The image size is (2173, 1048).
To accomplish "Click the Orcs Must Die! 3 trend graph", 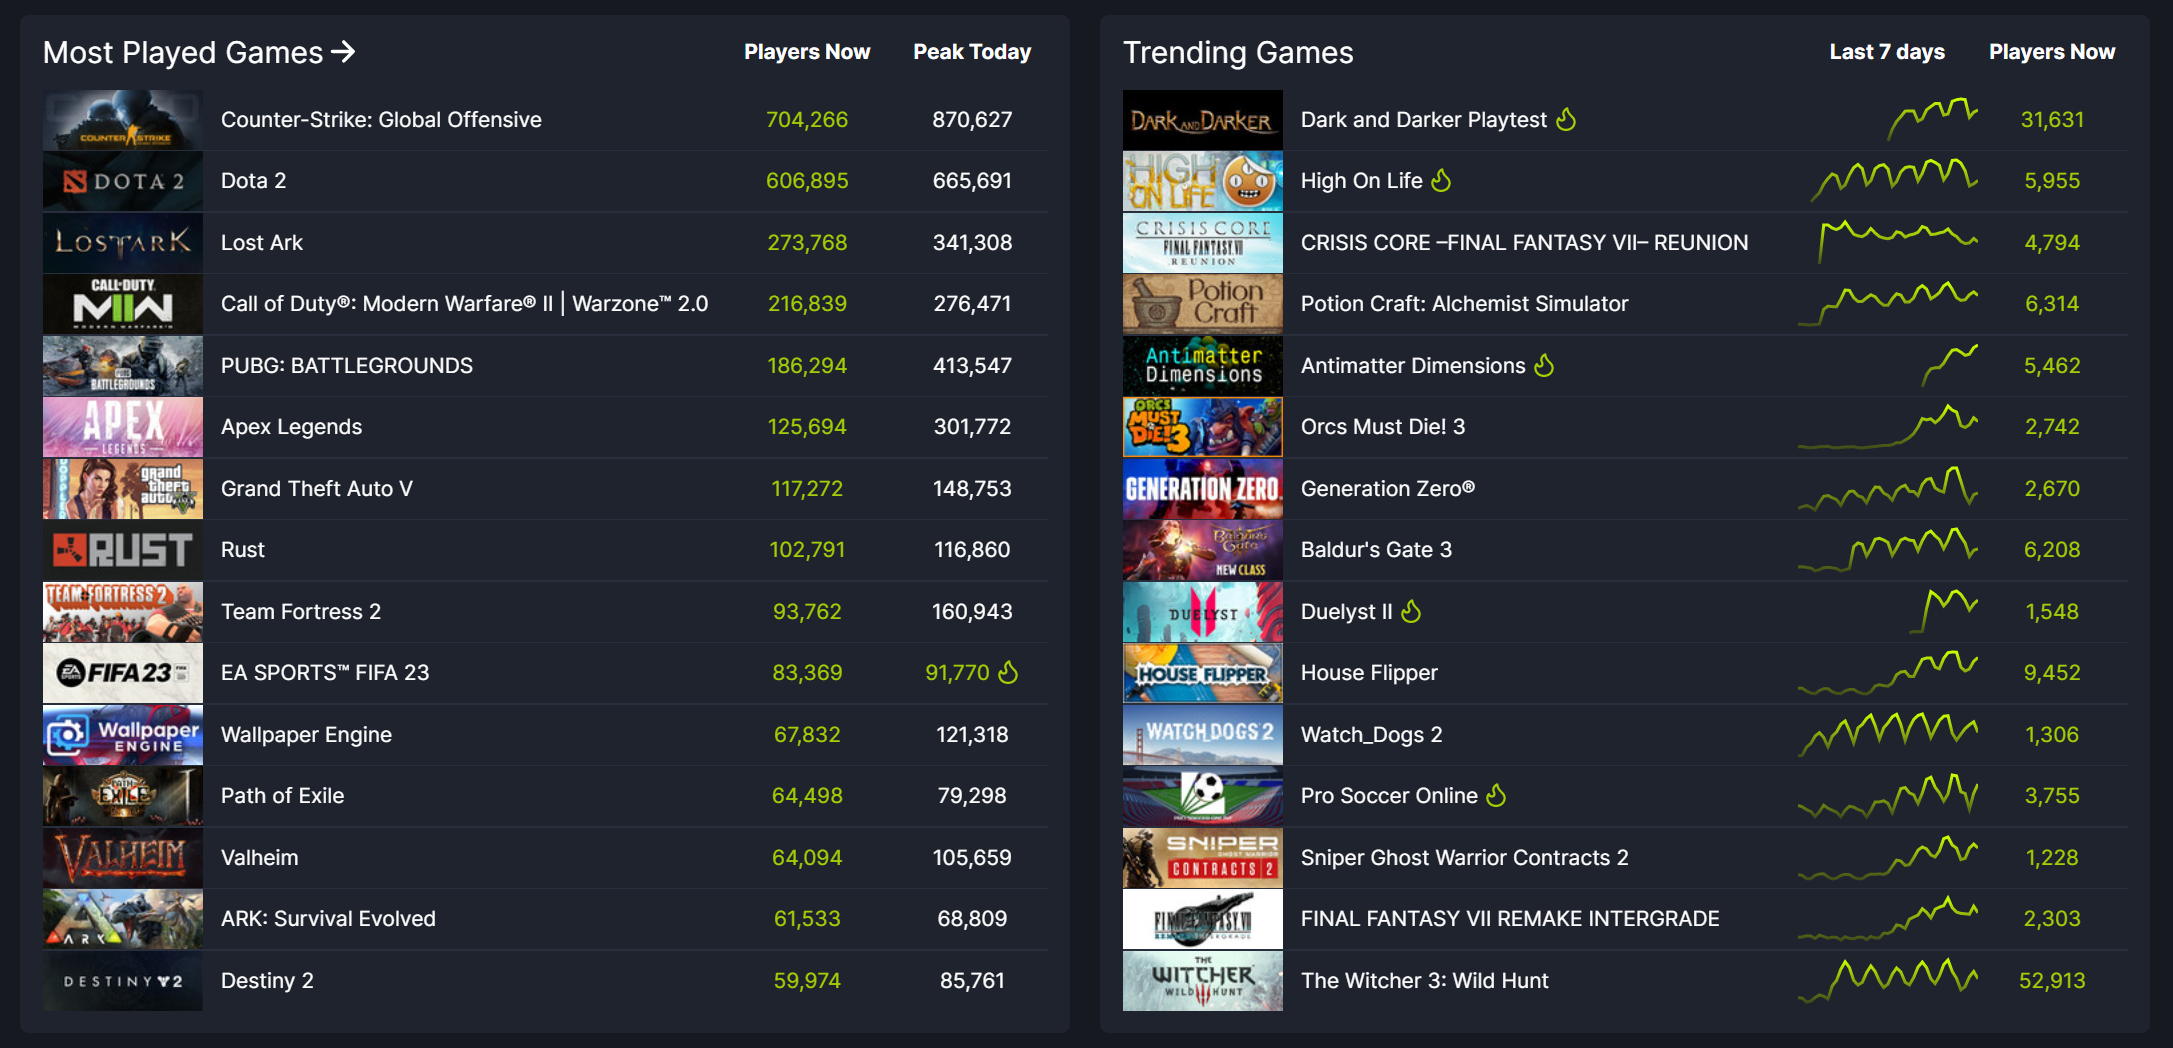I will (x=1888, y=427).
